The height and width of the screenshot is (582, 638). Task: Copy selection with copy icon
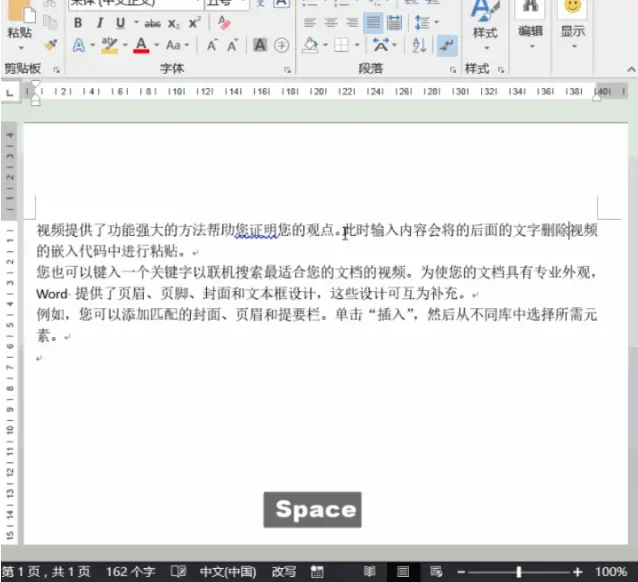click(x=50, y=23)
